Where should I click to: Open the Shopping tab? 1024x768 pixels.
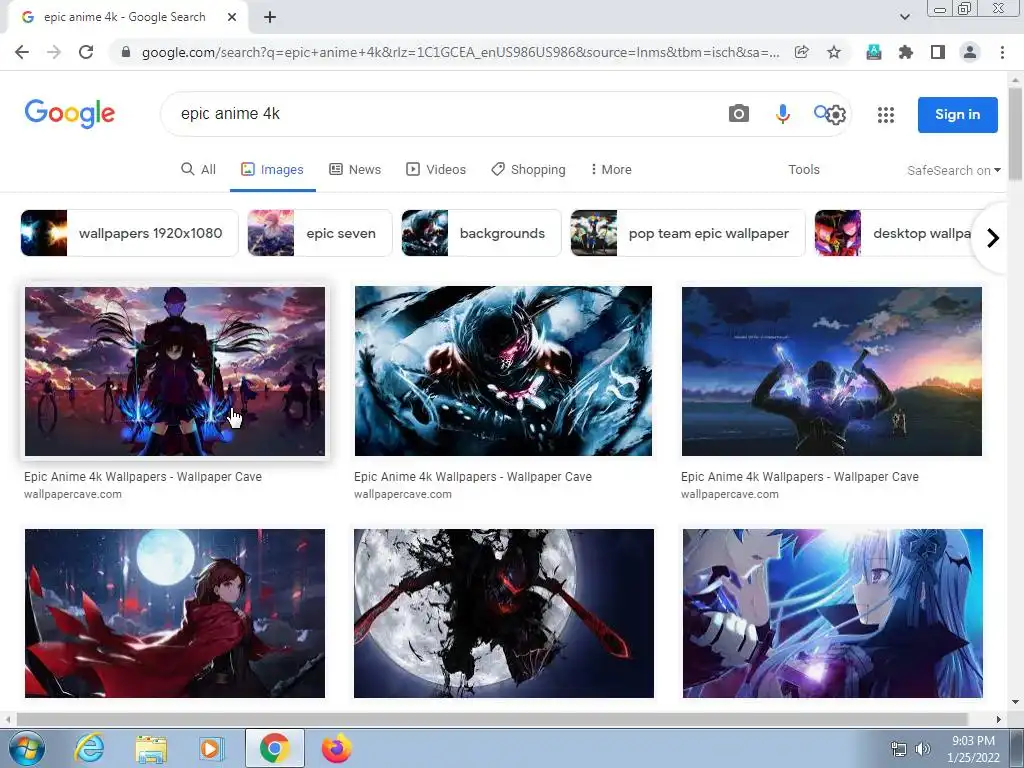tap(528, 169)
